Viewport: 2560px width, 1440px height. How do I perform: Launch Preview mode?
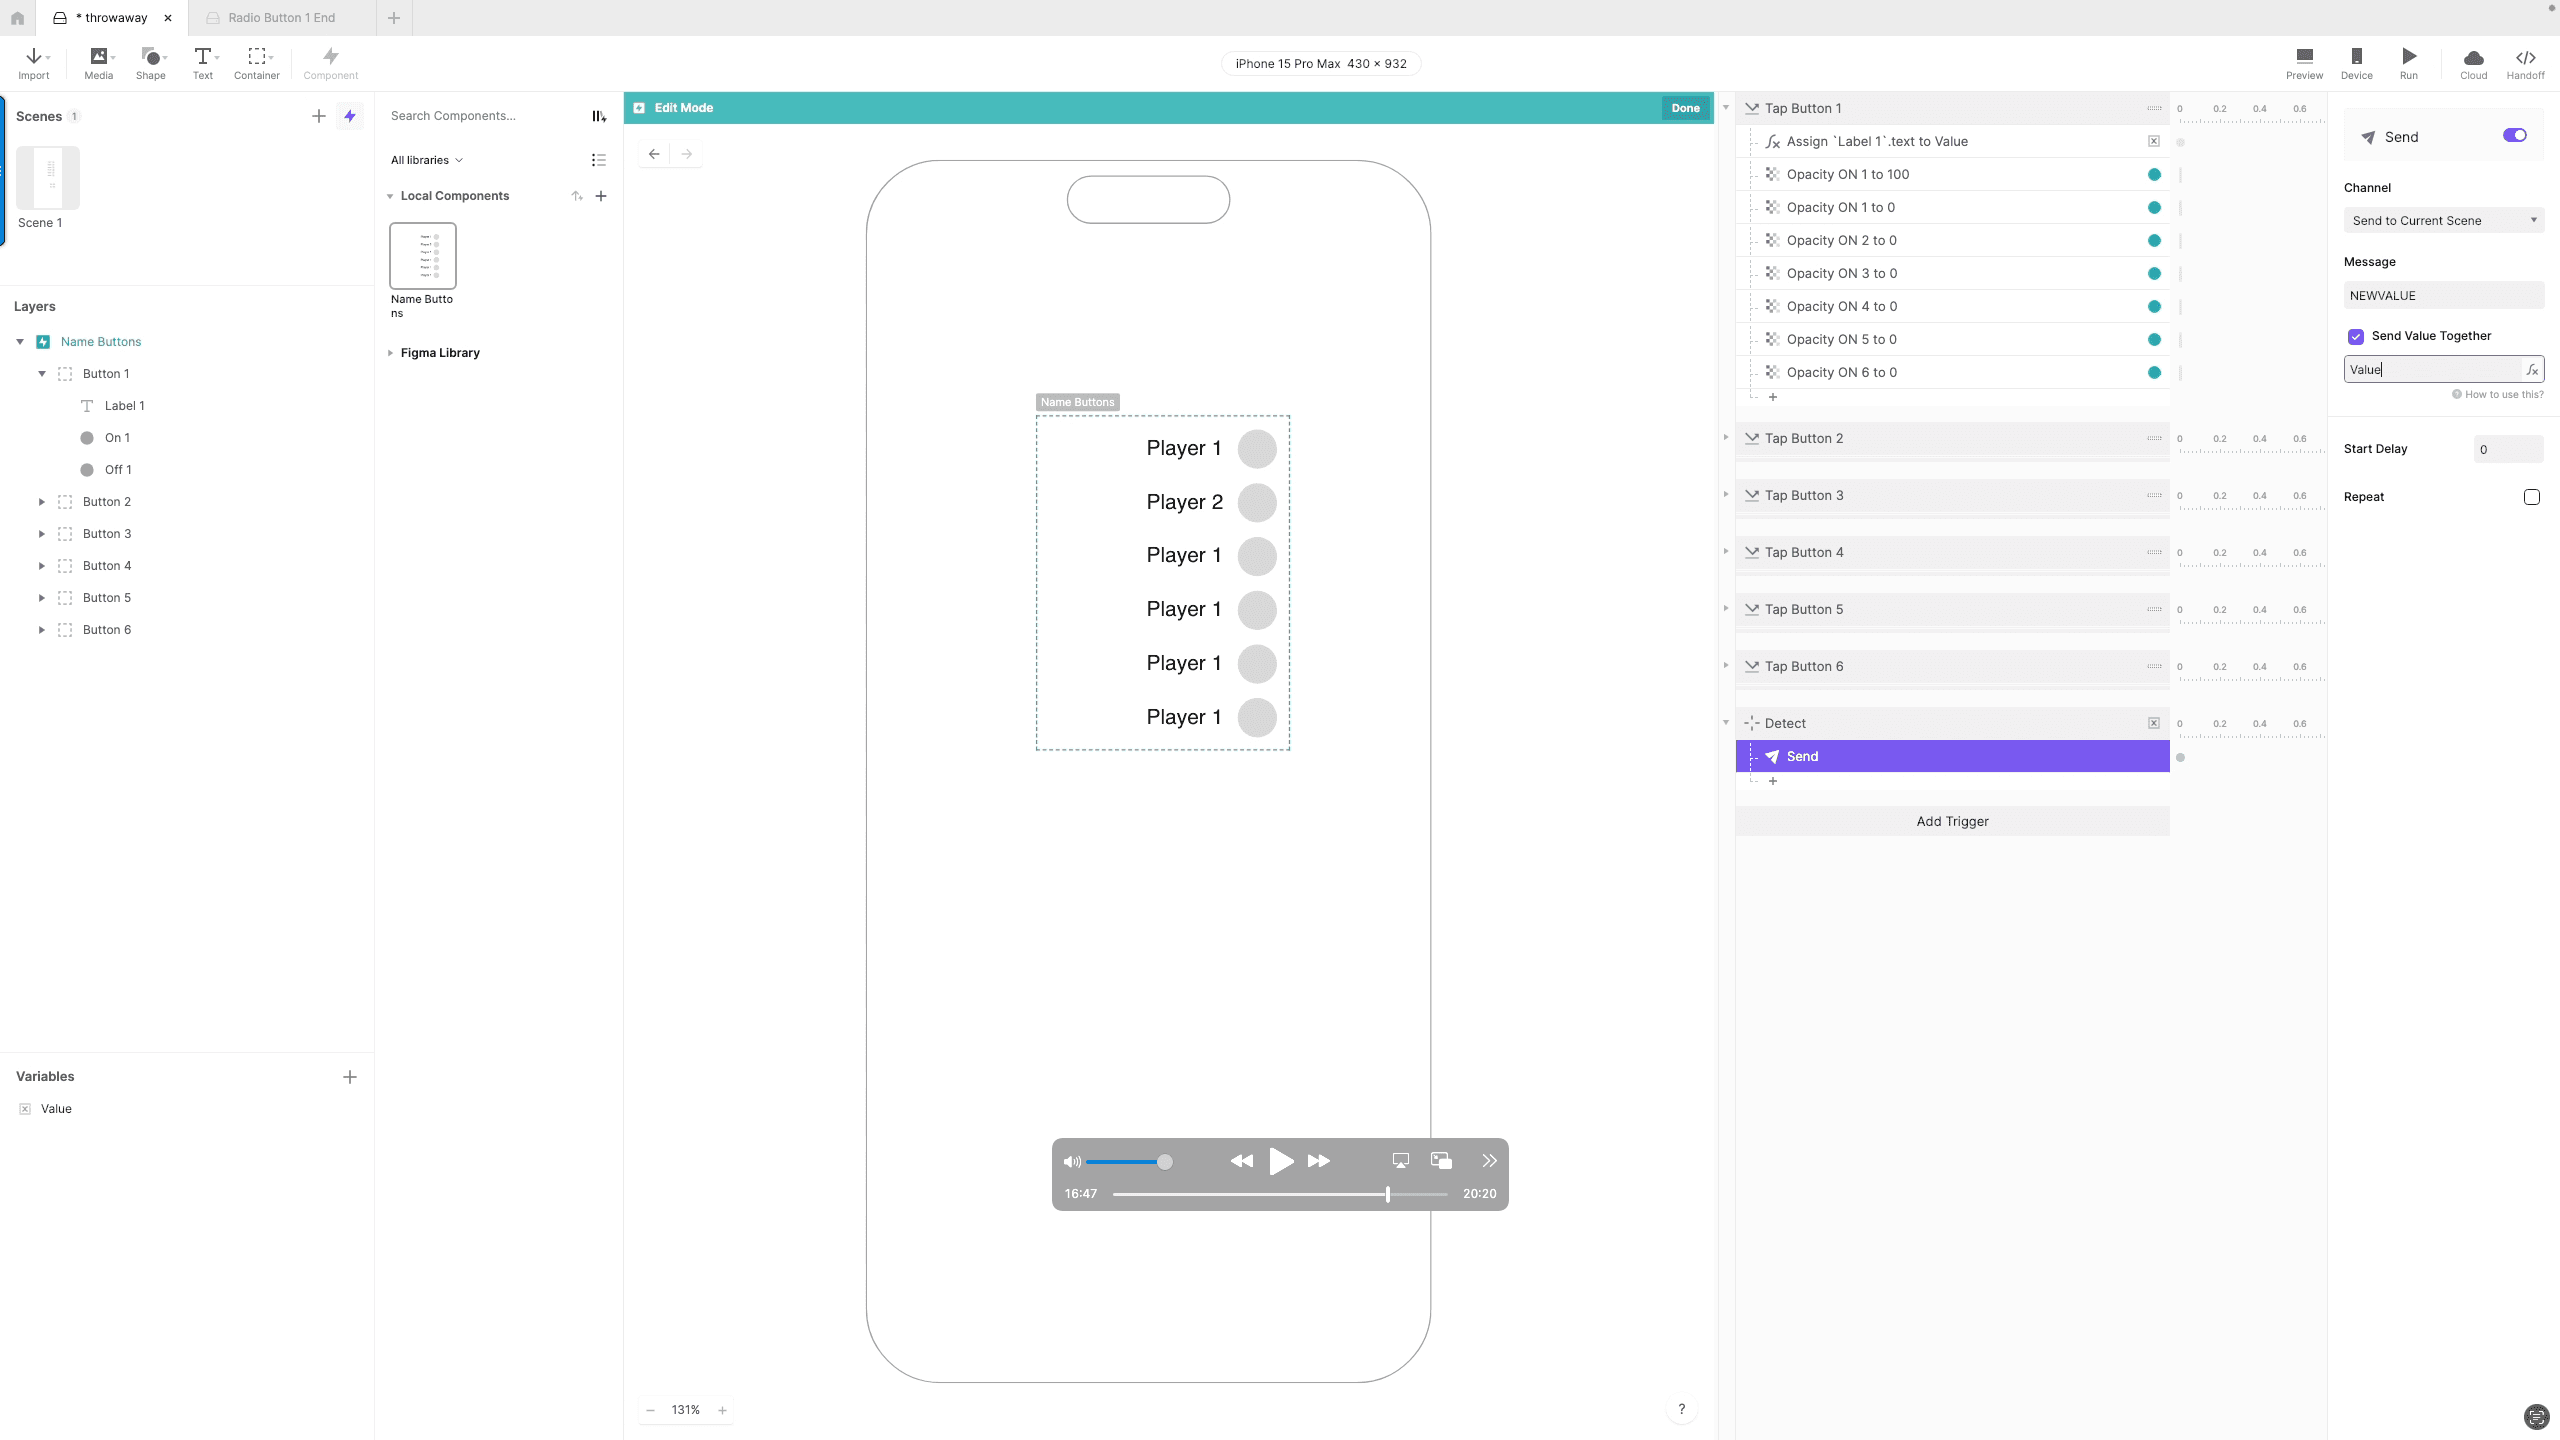click(x=2303, y=62)
